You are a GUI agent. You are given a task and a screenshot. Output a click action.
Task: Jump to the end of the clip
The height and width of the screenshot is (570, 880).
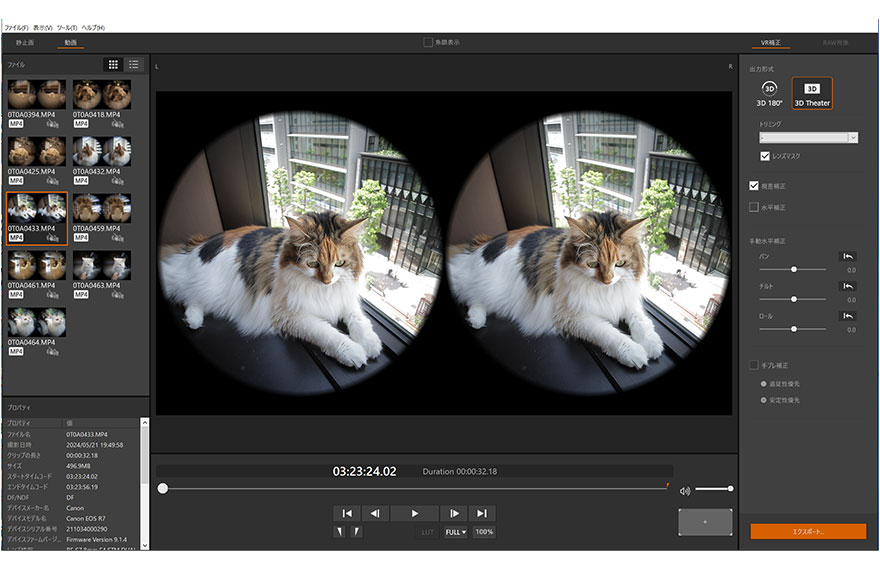tap(482, 513)
